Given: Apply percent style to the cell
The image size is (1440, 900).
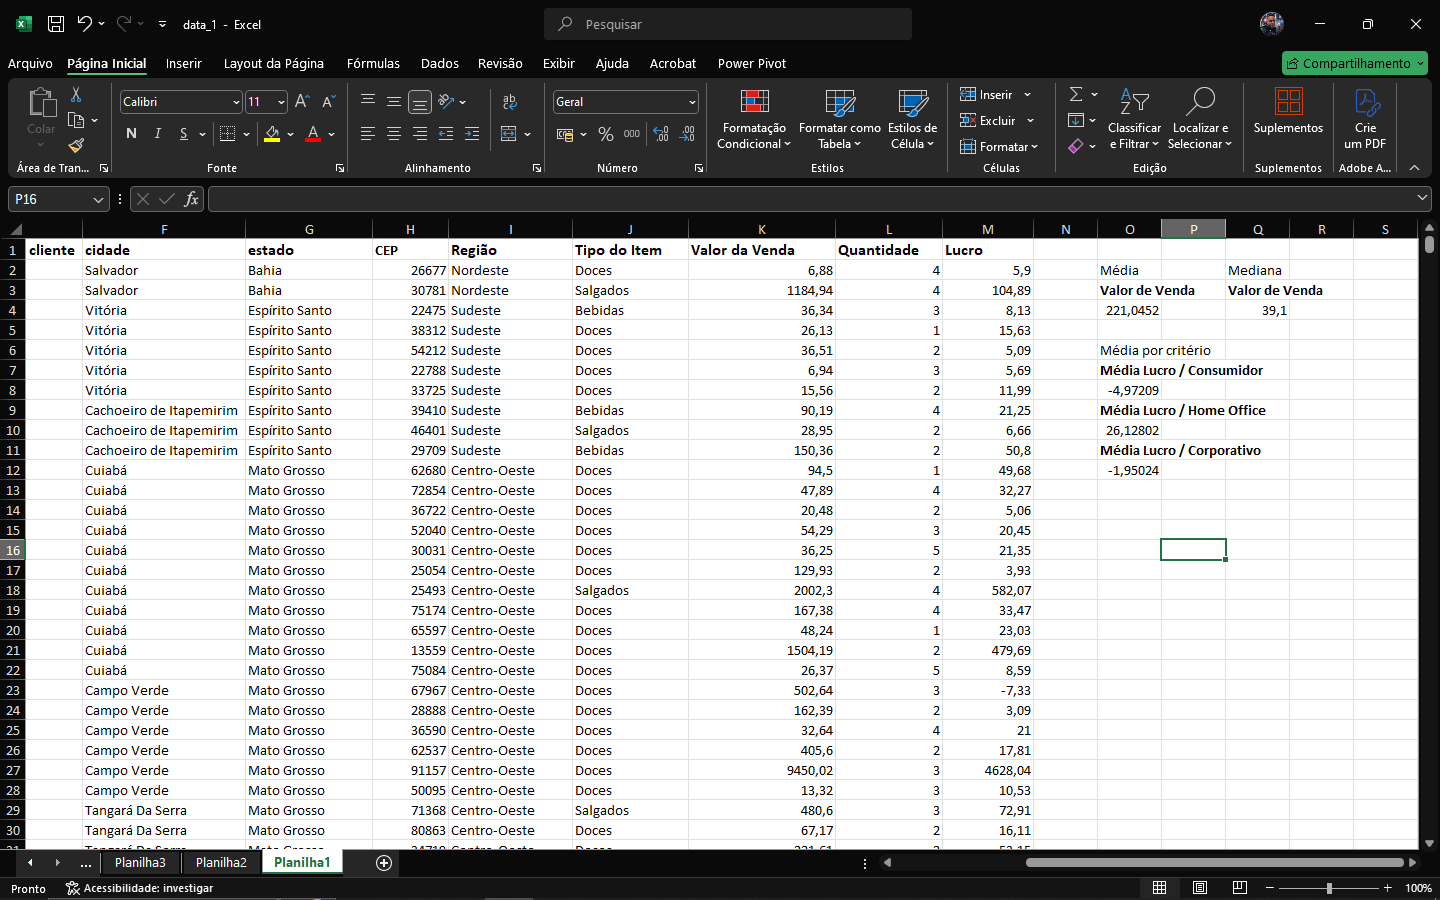Looking at the screenshot, I should pyautogui.click(x=606, y=134).
